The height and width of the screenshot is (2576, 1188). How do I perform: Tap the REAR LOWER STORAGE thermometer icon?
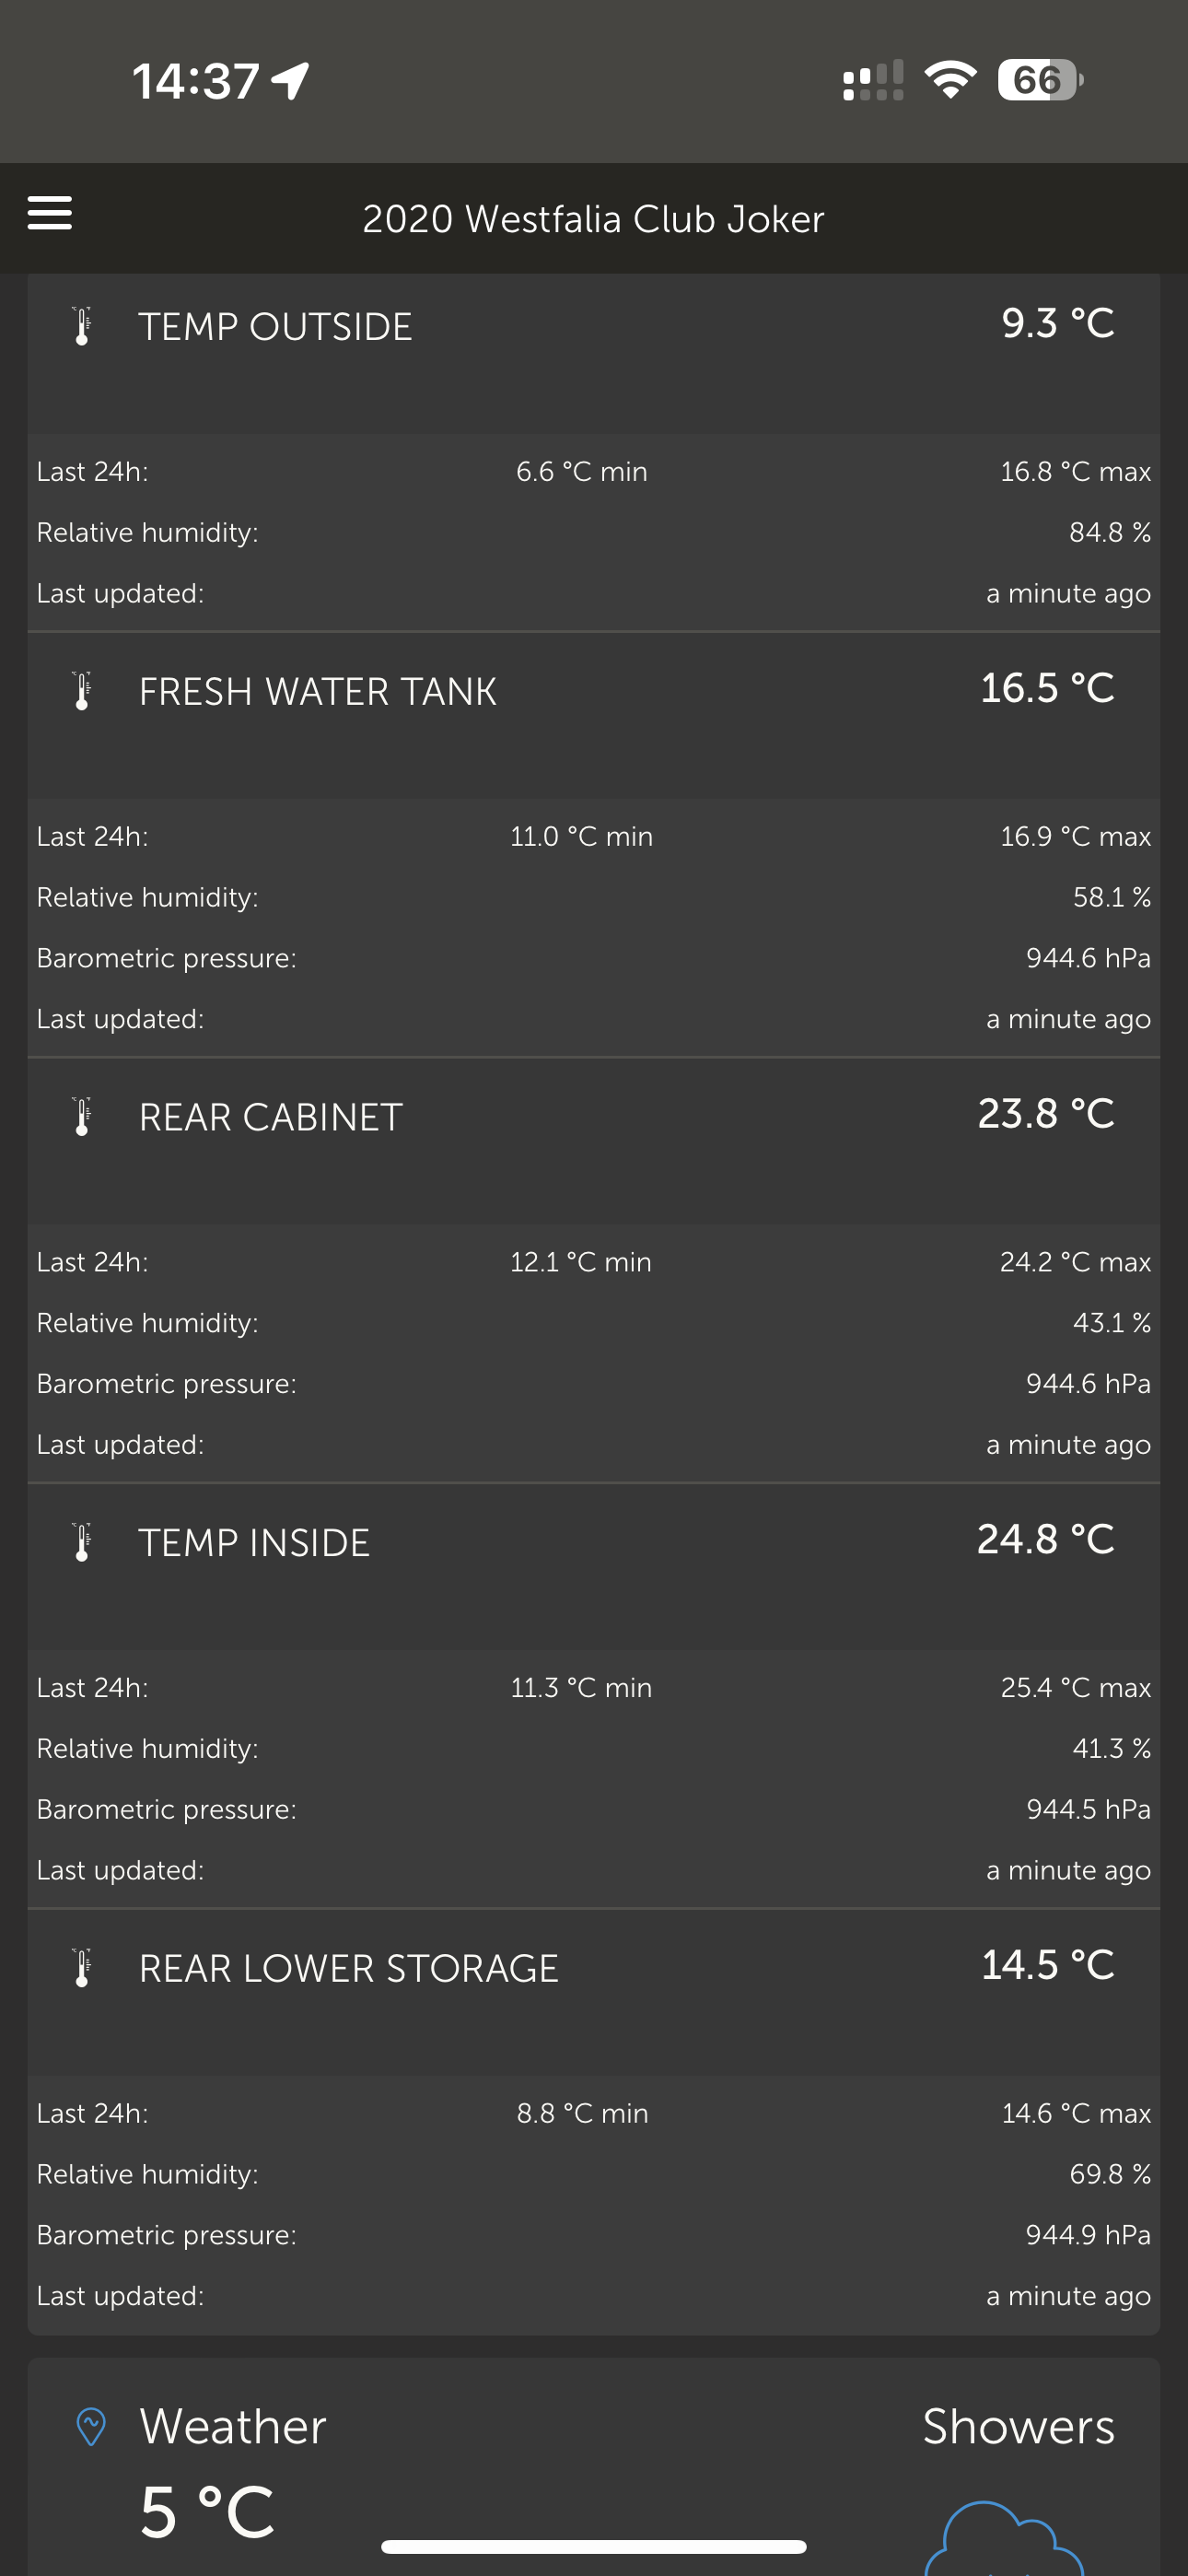click(x=82, y=1967)
